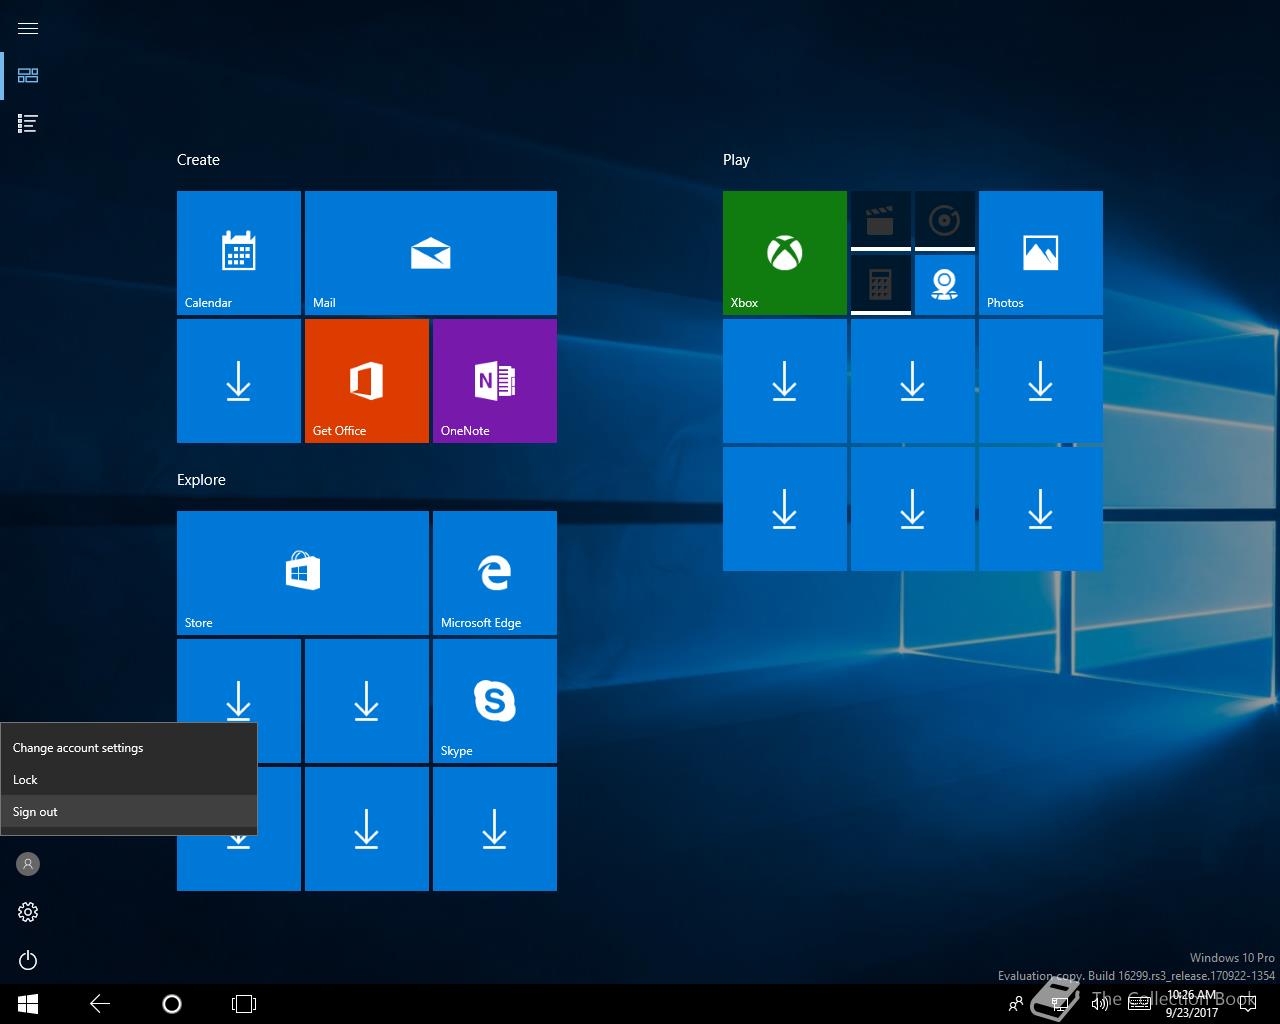Click download tile directly below Xbox
Viewport: 1280px width, 1024px height.
click(785, 381)
